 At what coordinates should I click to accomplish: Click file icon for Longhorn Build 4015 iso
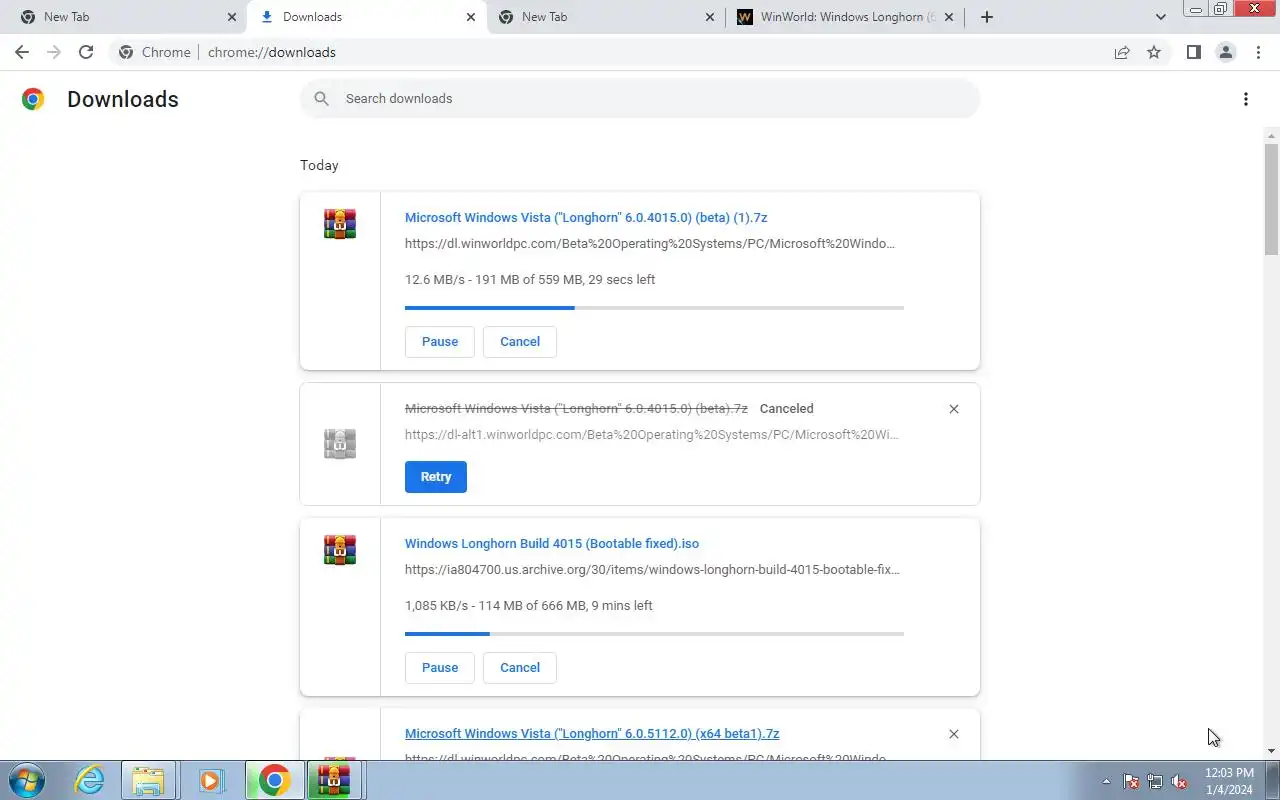pos(340,550)
